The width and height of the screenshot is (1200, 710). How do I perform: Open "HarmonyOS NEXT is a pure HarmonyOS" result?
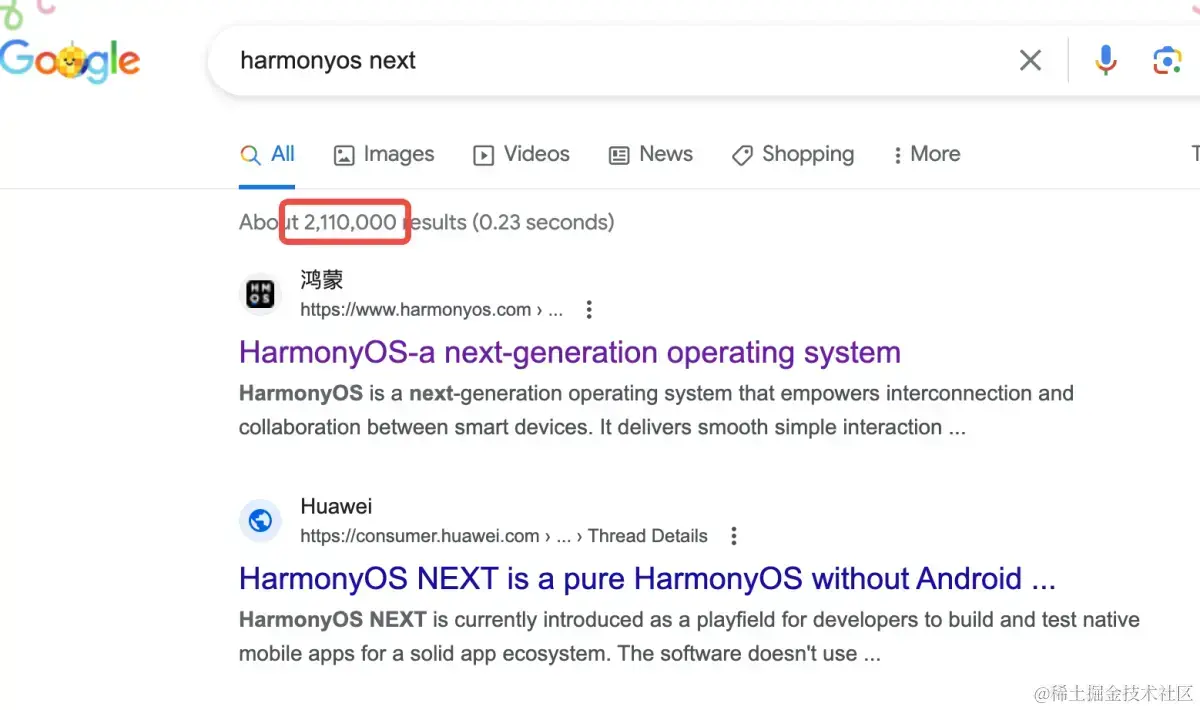[x=647, y=578]
